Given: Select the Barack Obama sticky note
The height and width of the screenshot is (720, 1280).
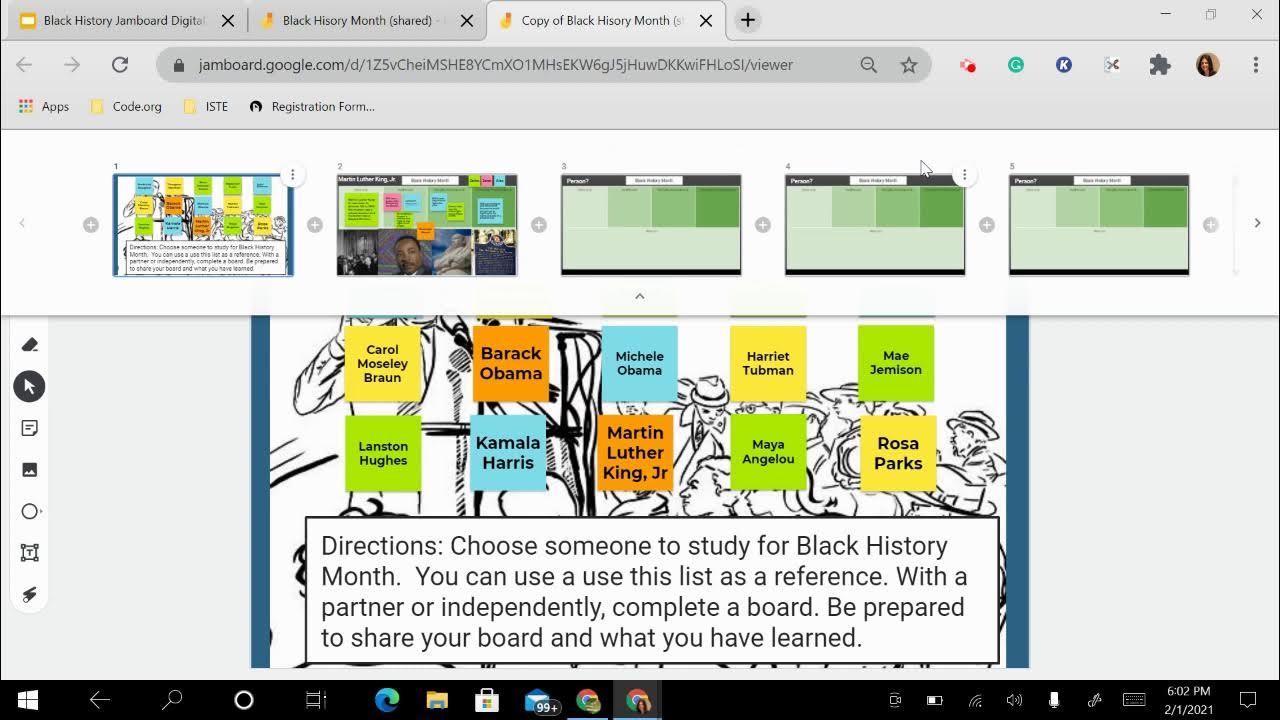Looking at the screenshot, I should click(x=511, y=363).
